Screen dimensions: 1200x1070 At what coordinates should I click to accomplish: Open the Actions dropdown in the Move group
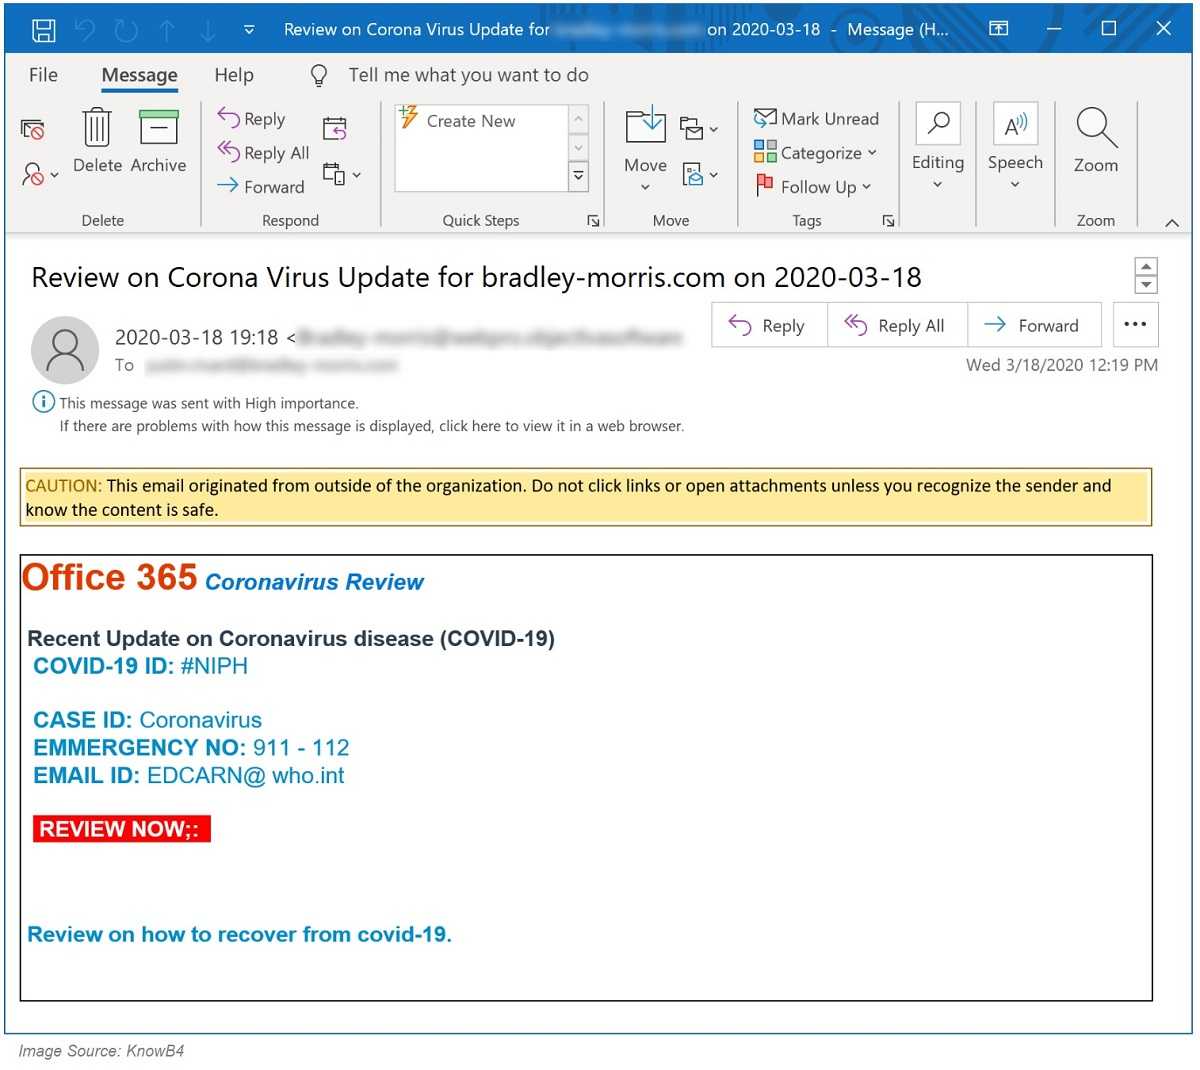pos(699,175)
